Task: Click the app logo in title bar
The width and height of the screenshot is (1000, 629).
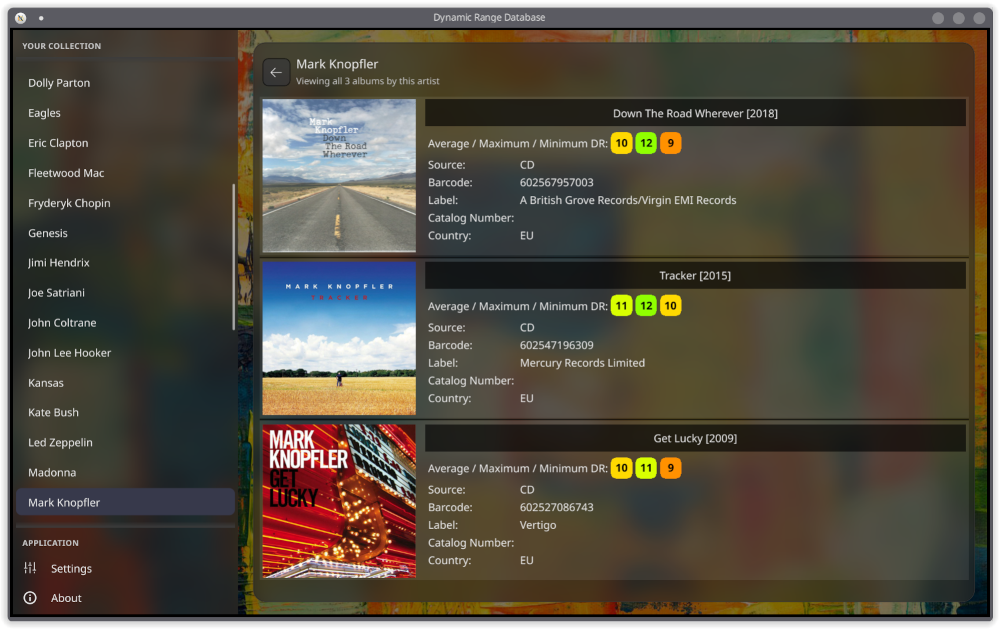Action: [20, 18]
